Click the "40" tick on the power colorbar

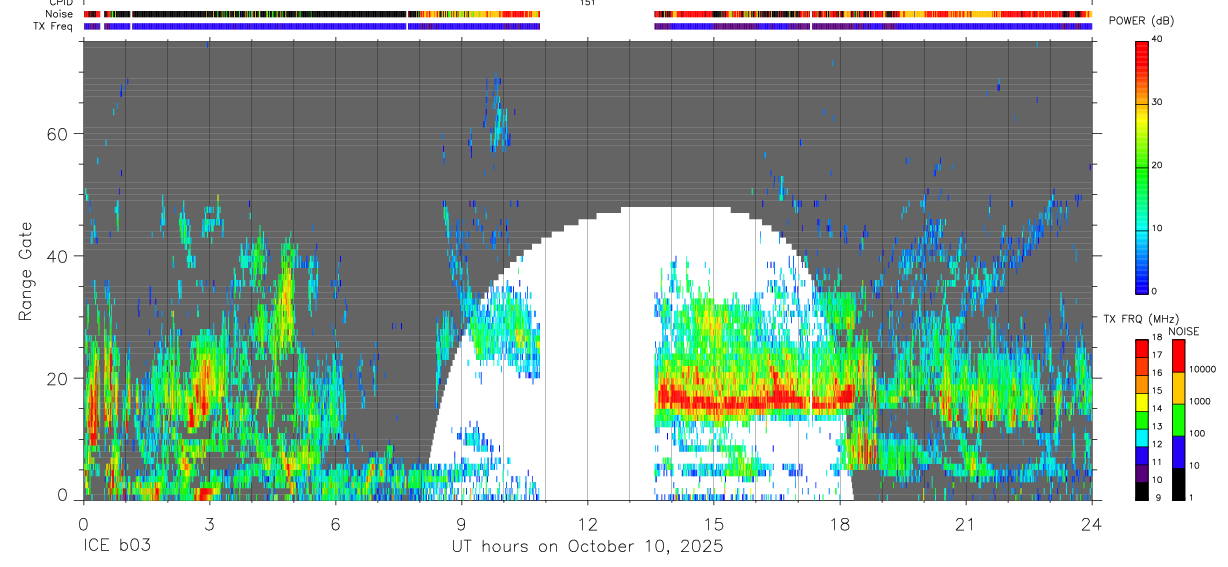tap(1157, 40)
